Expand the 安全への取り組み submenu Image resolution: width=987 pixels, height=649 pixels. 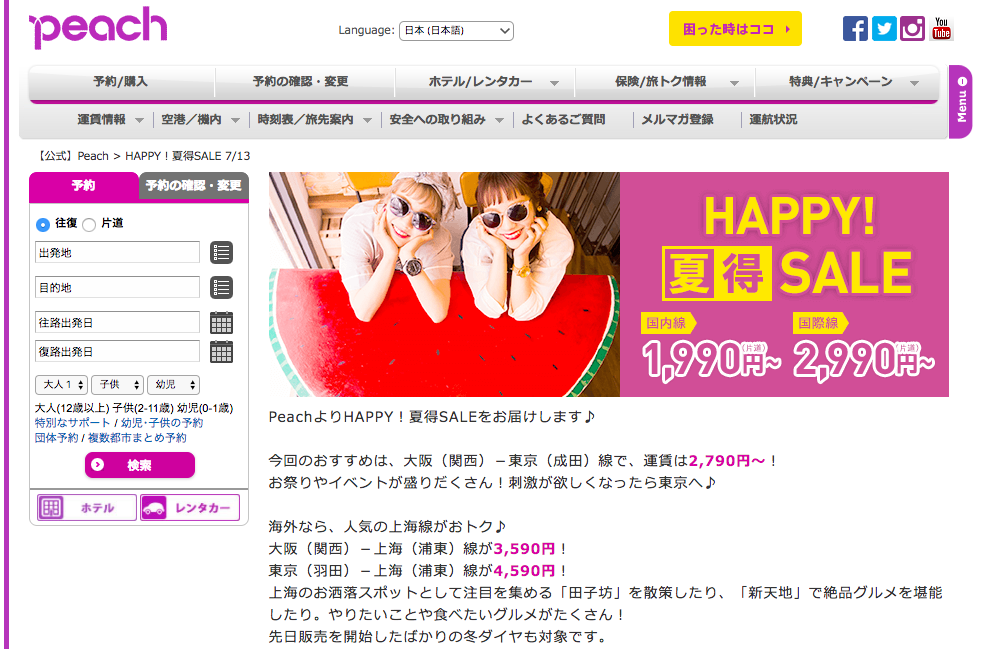[x=446, y=120]
